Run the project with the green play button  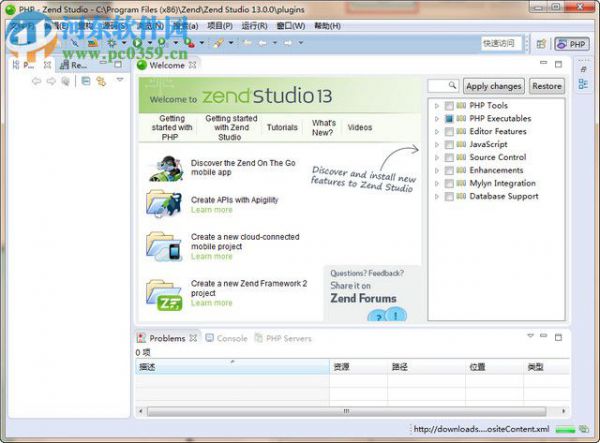137,43
